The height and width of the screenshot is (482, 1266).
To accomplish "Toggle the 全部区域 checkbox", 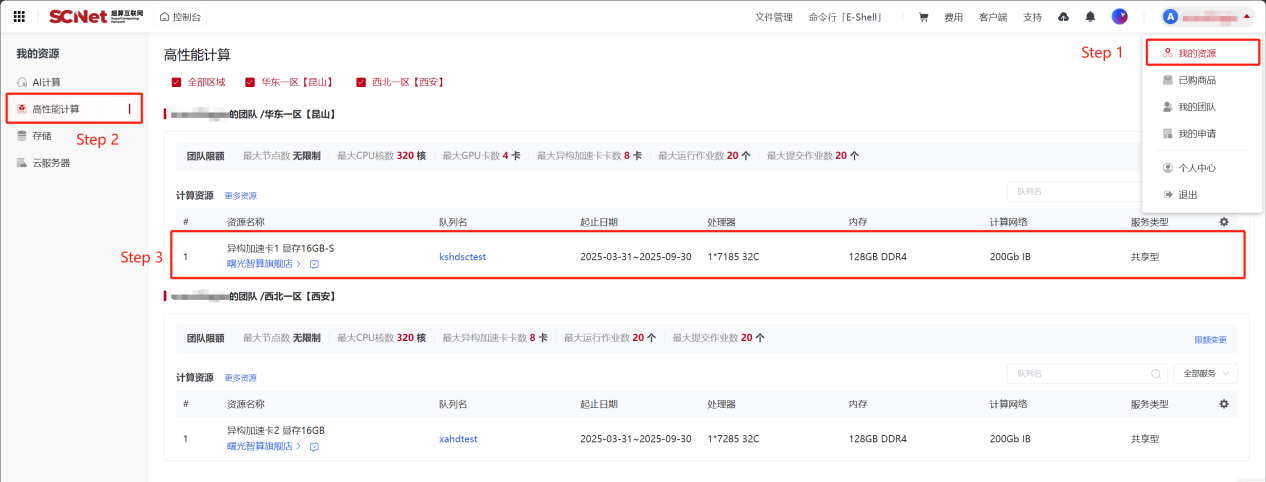I will click(177, 82).
